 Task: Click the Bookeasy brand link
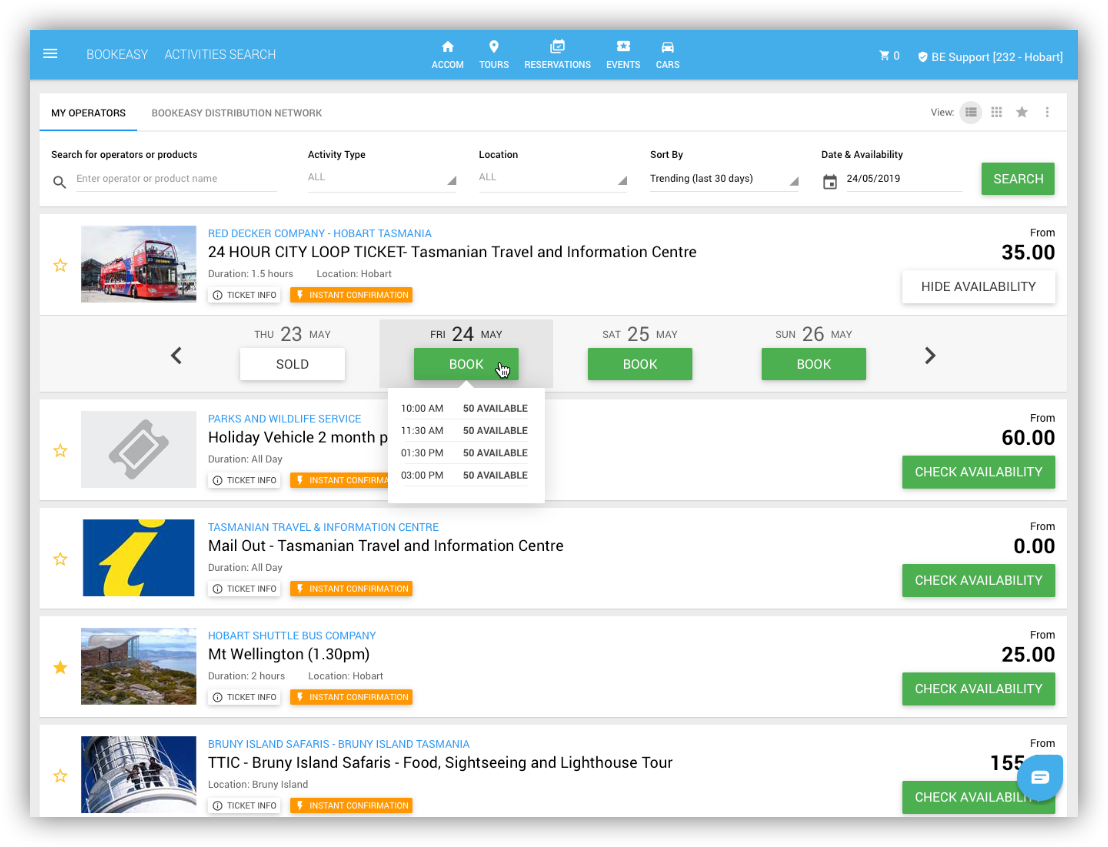(x=117, y=54)
